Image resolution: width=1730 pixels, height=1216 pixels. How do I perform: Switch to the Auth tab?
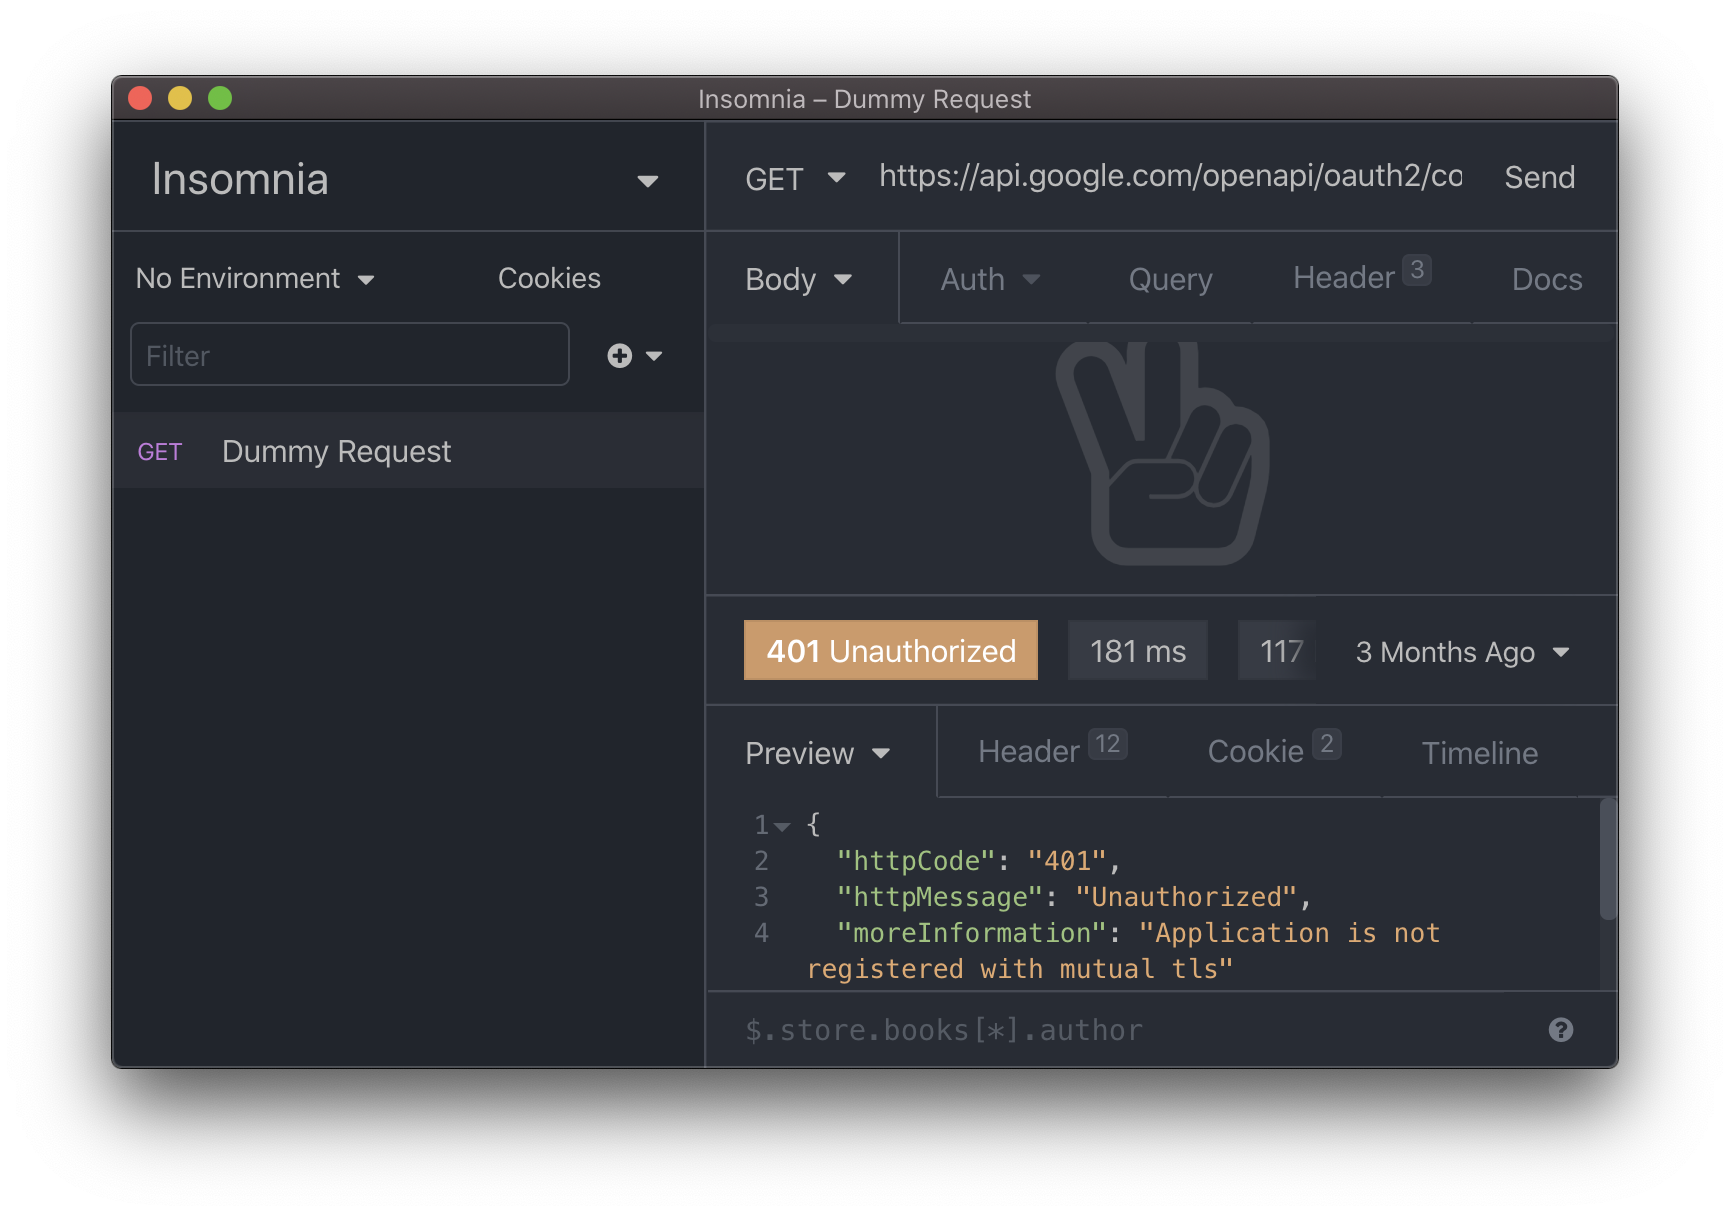(x=990, y=279)
